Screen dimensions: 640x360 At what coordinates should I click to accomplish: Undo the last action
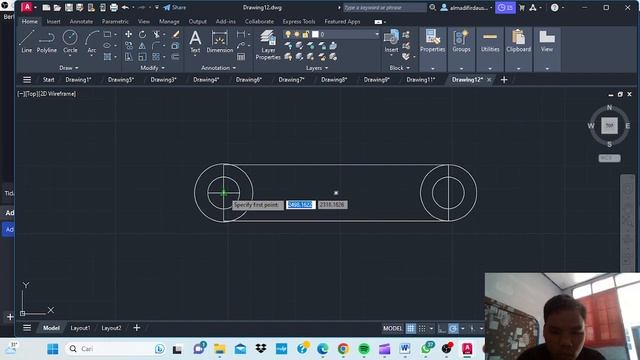pyautogui.click(x=125, y=7)
